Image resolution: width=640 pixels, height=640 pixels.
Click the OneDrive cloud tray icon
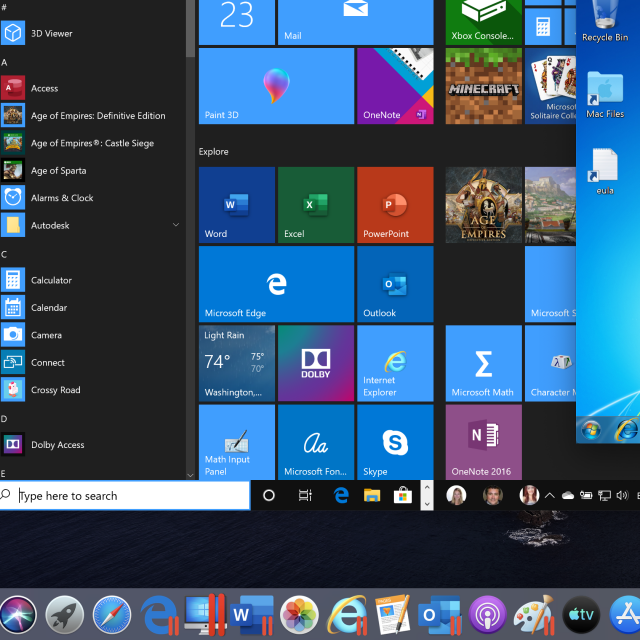(x=568, y=496)
